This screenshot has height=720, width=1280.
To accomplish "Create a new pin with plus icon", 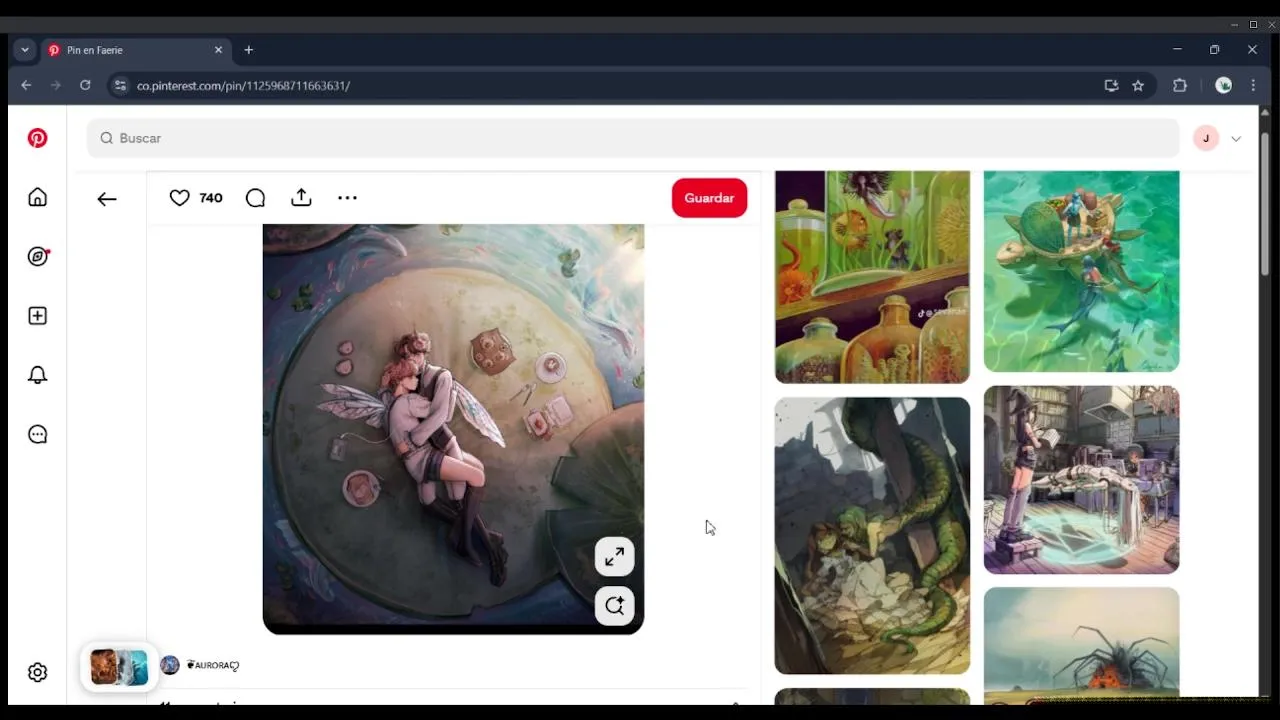I will tap(37, 316).
